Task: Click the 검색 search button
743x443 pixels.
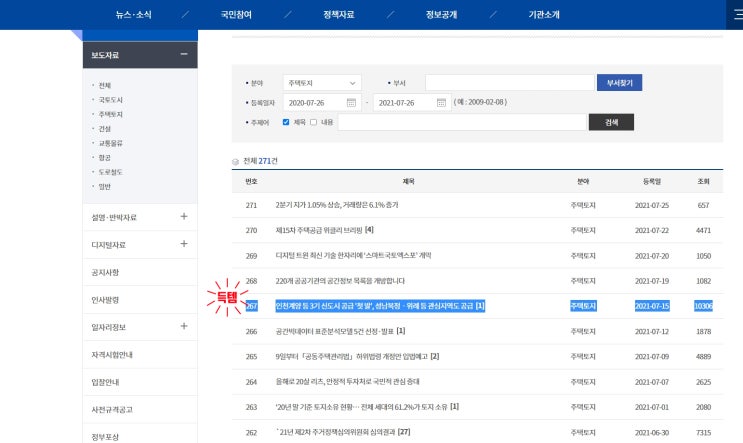Action: click(611, 122)
